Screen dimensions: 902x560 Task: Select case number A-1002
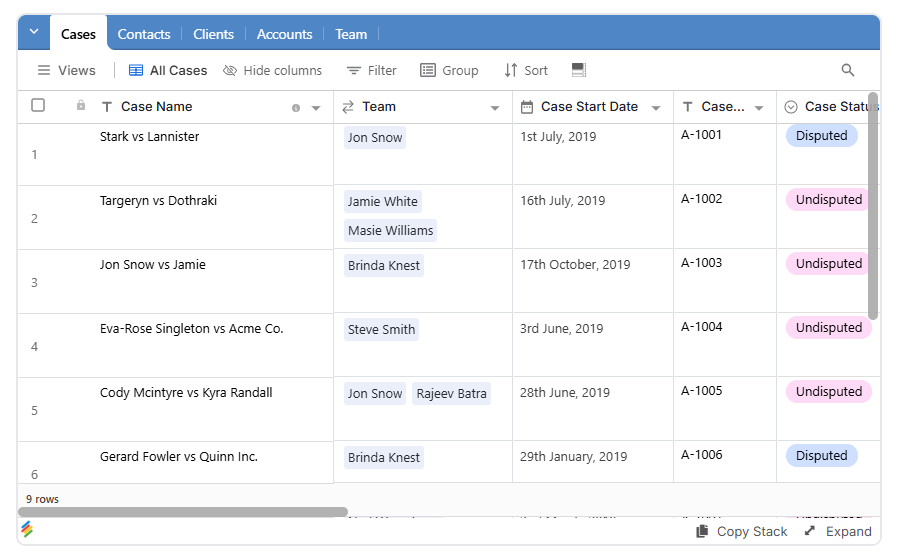tap(701, 199)
